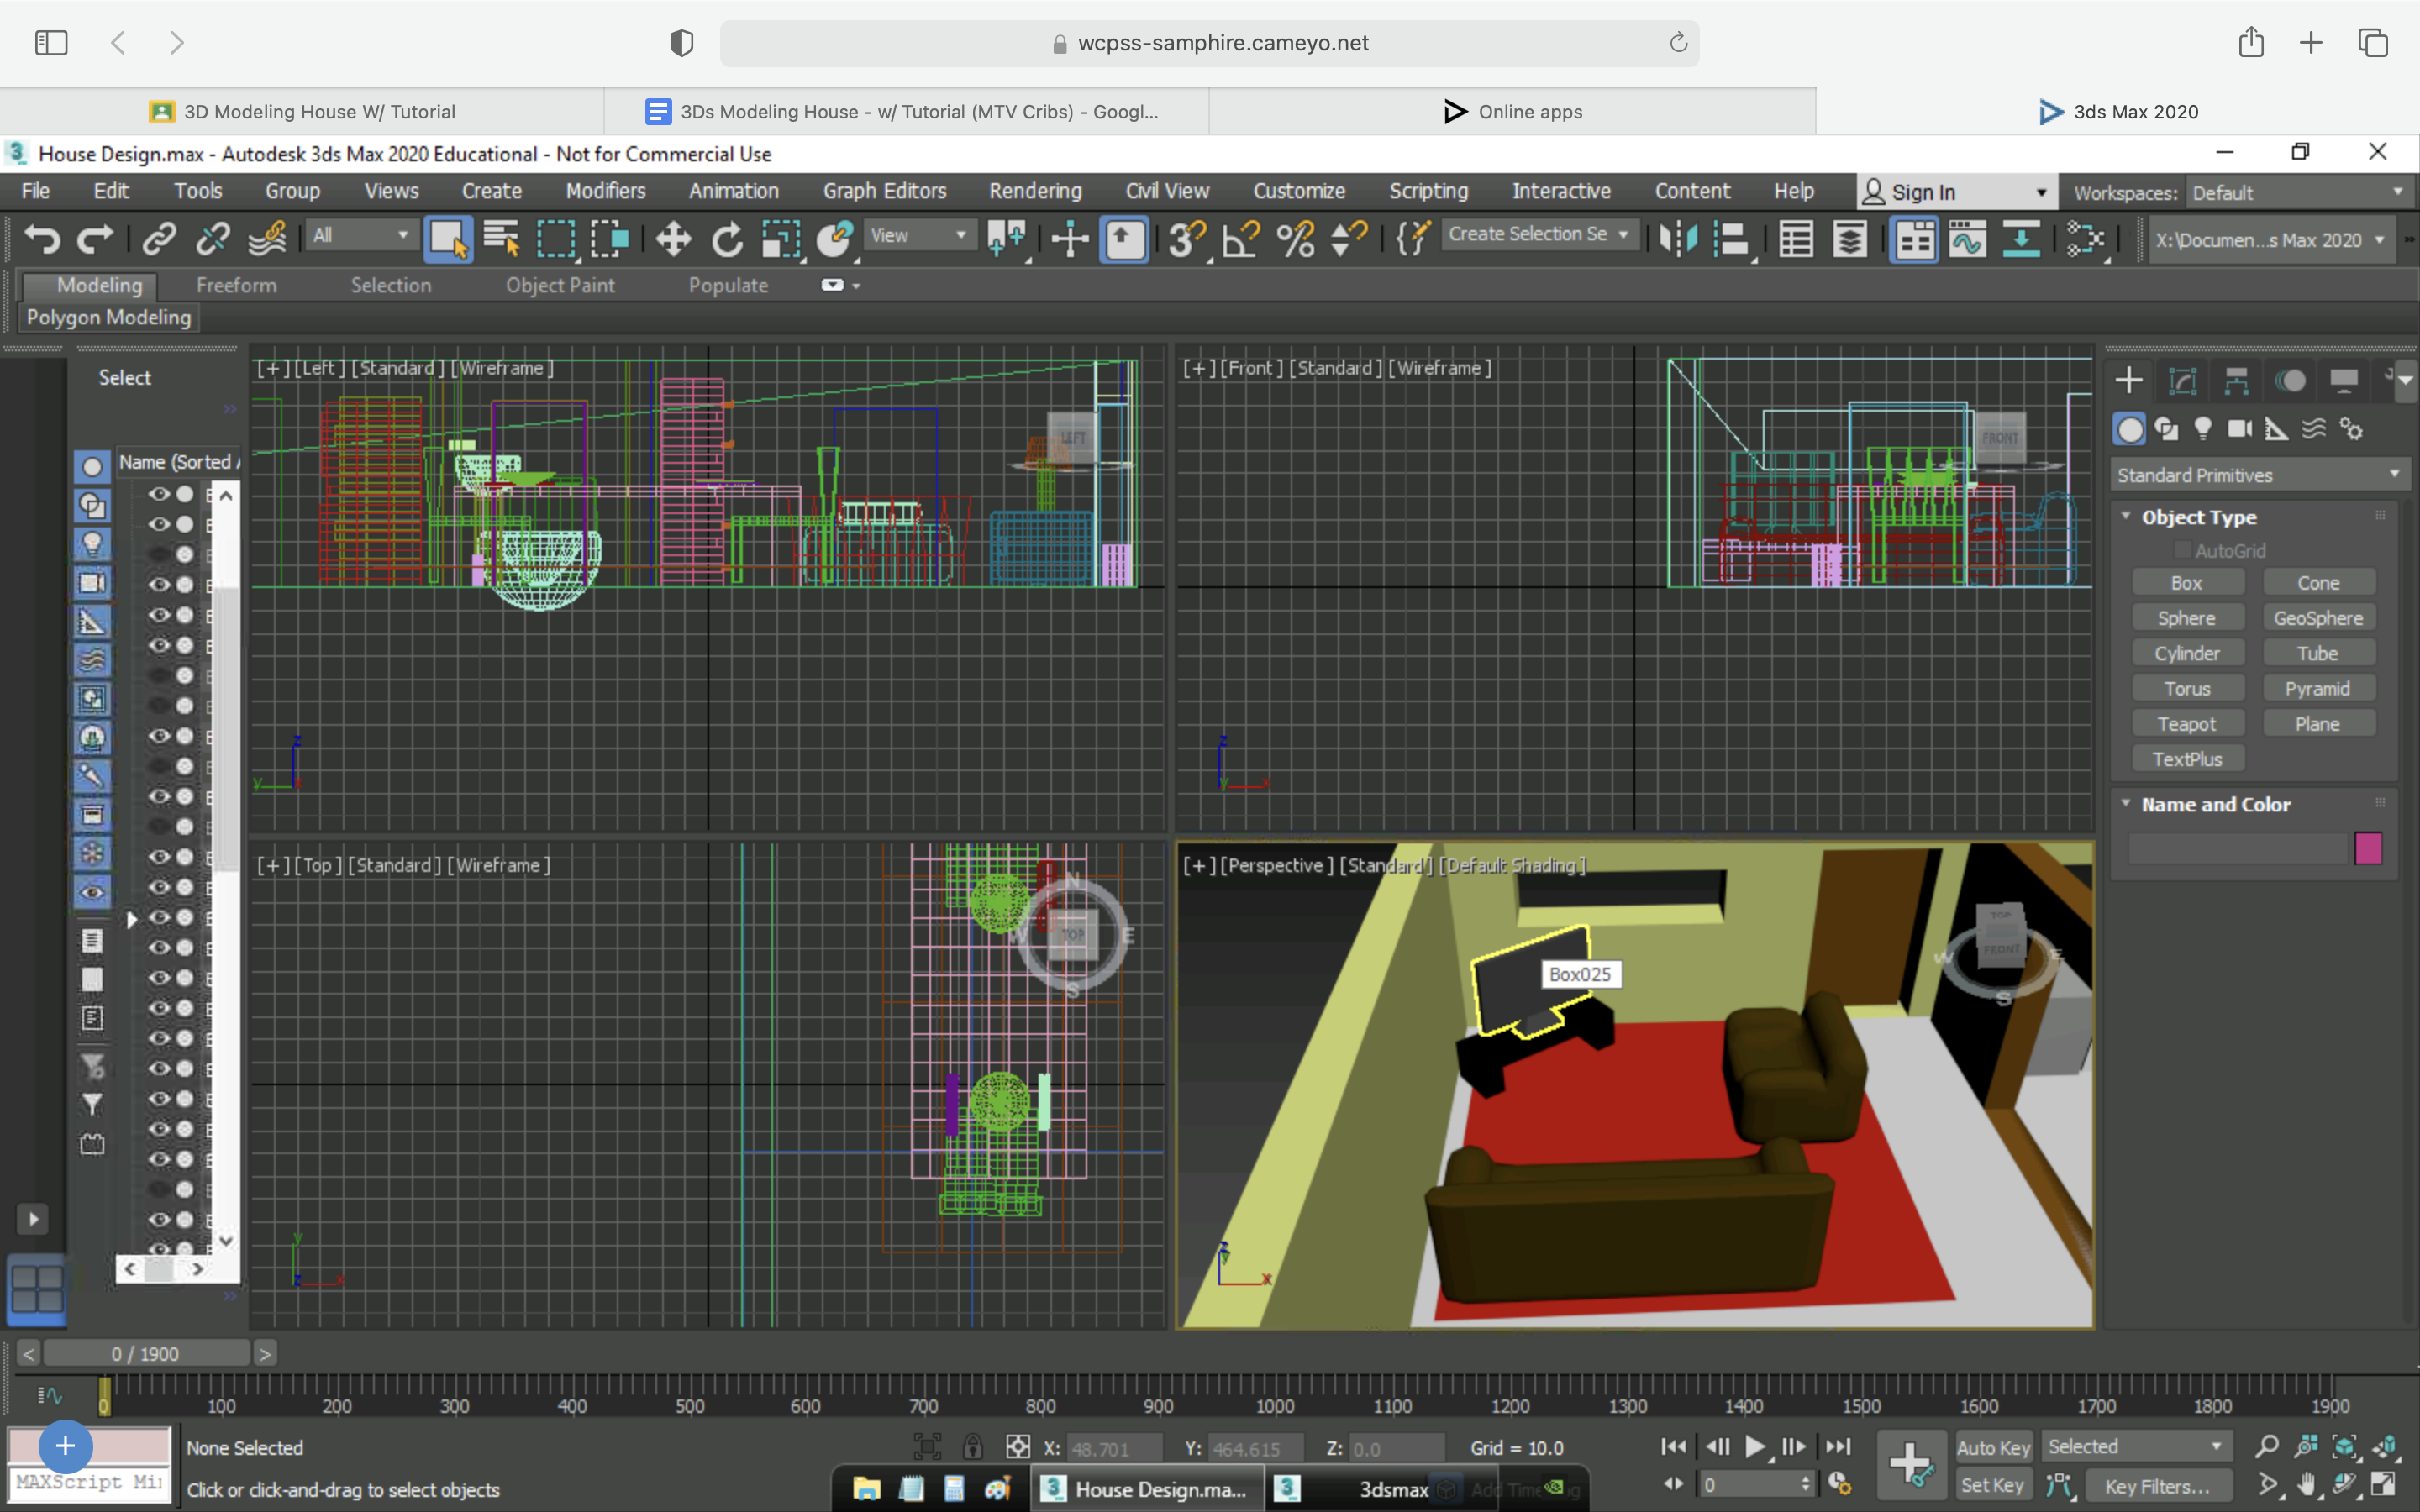Open the Motion panel tab icon
This screenshot has width=2420, height=1512.
point(2290,380)
